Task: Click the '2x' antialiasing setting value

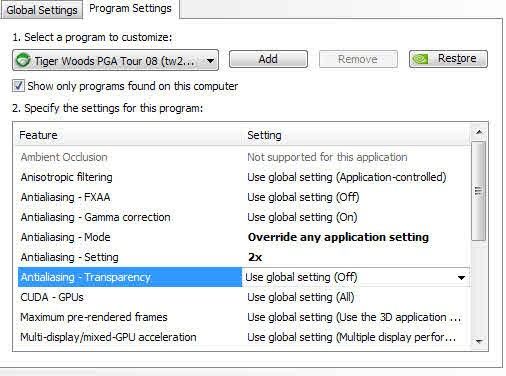Action: point(255,257)
